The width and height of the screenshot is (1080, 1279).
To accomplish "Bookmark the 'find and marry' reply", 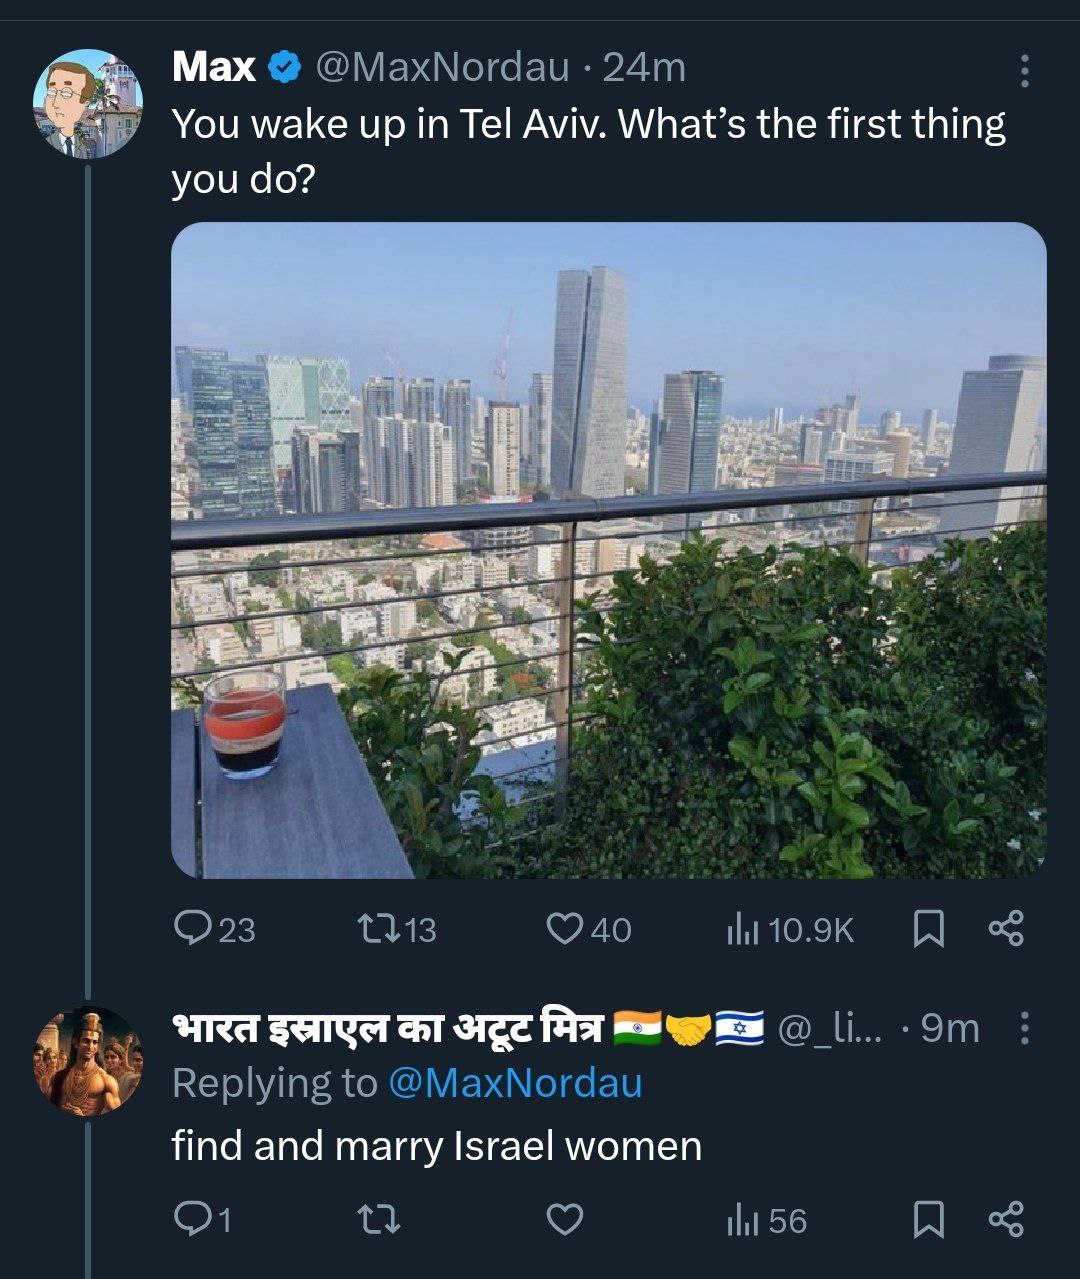I will (929, 1219).
